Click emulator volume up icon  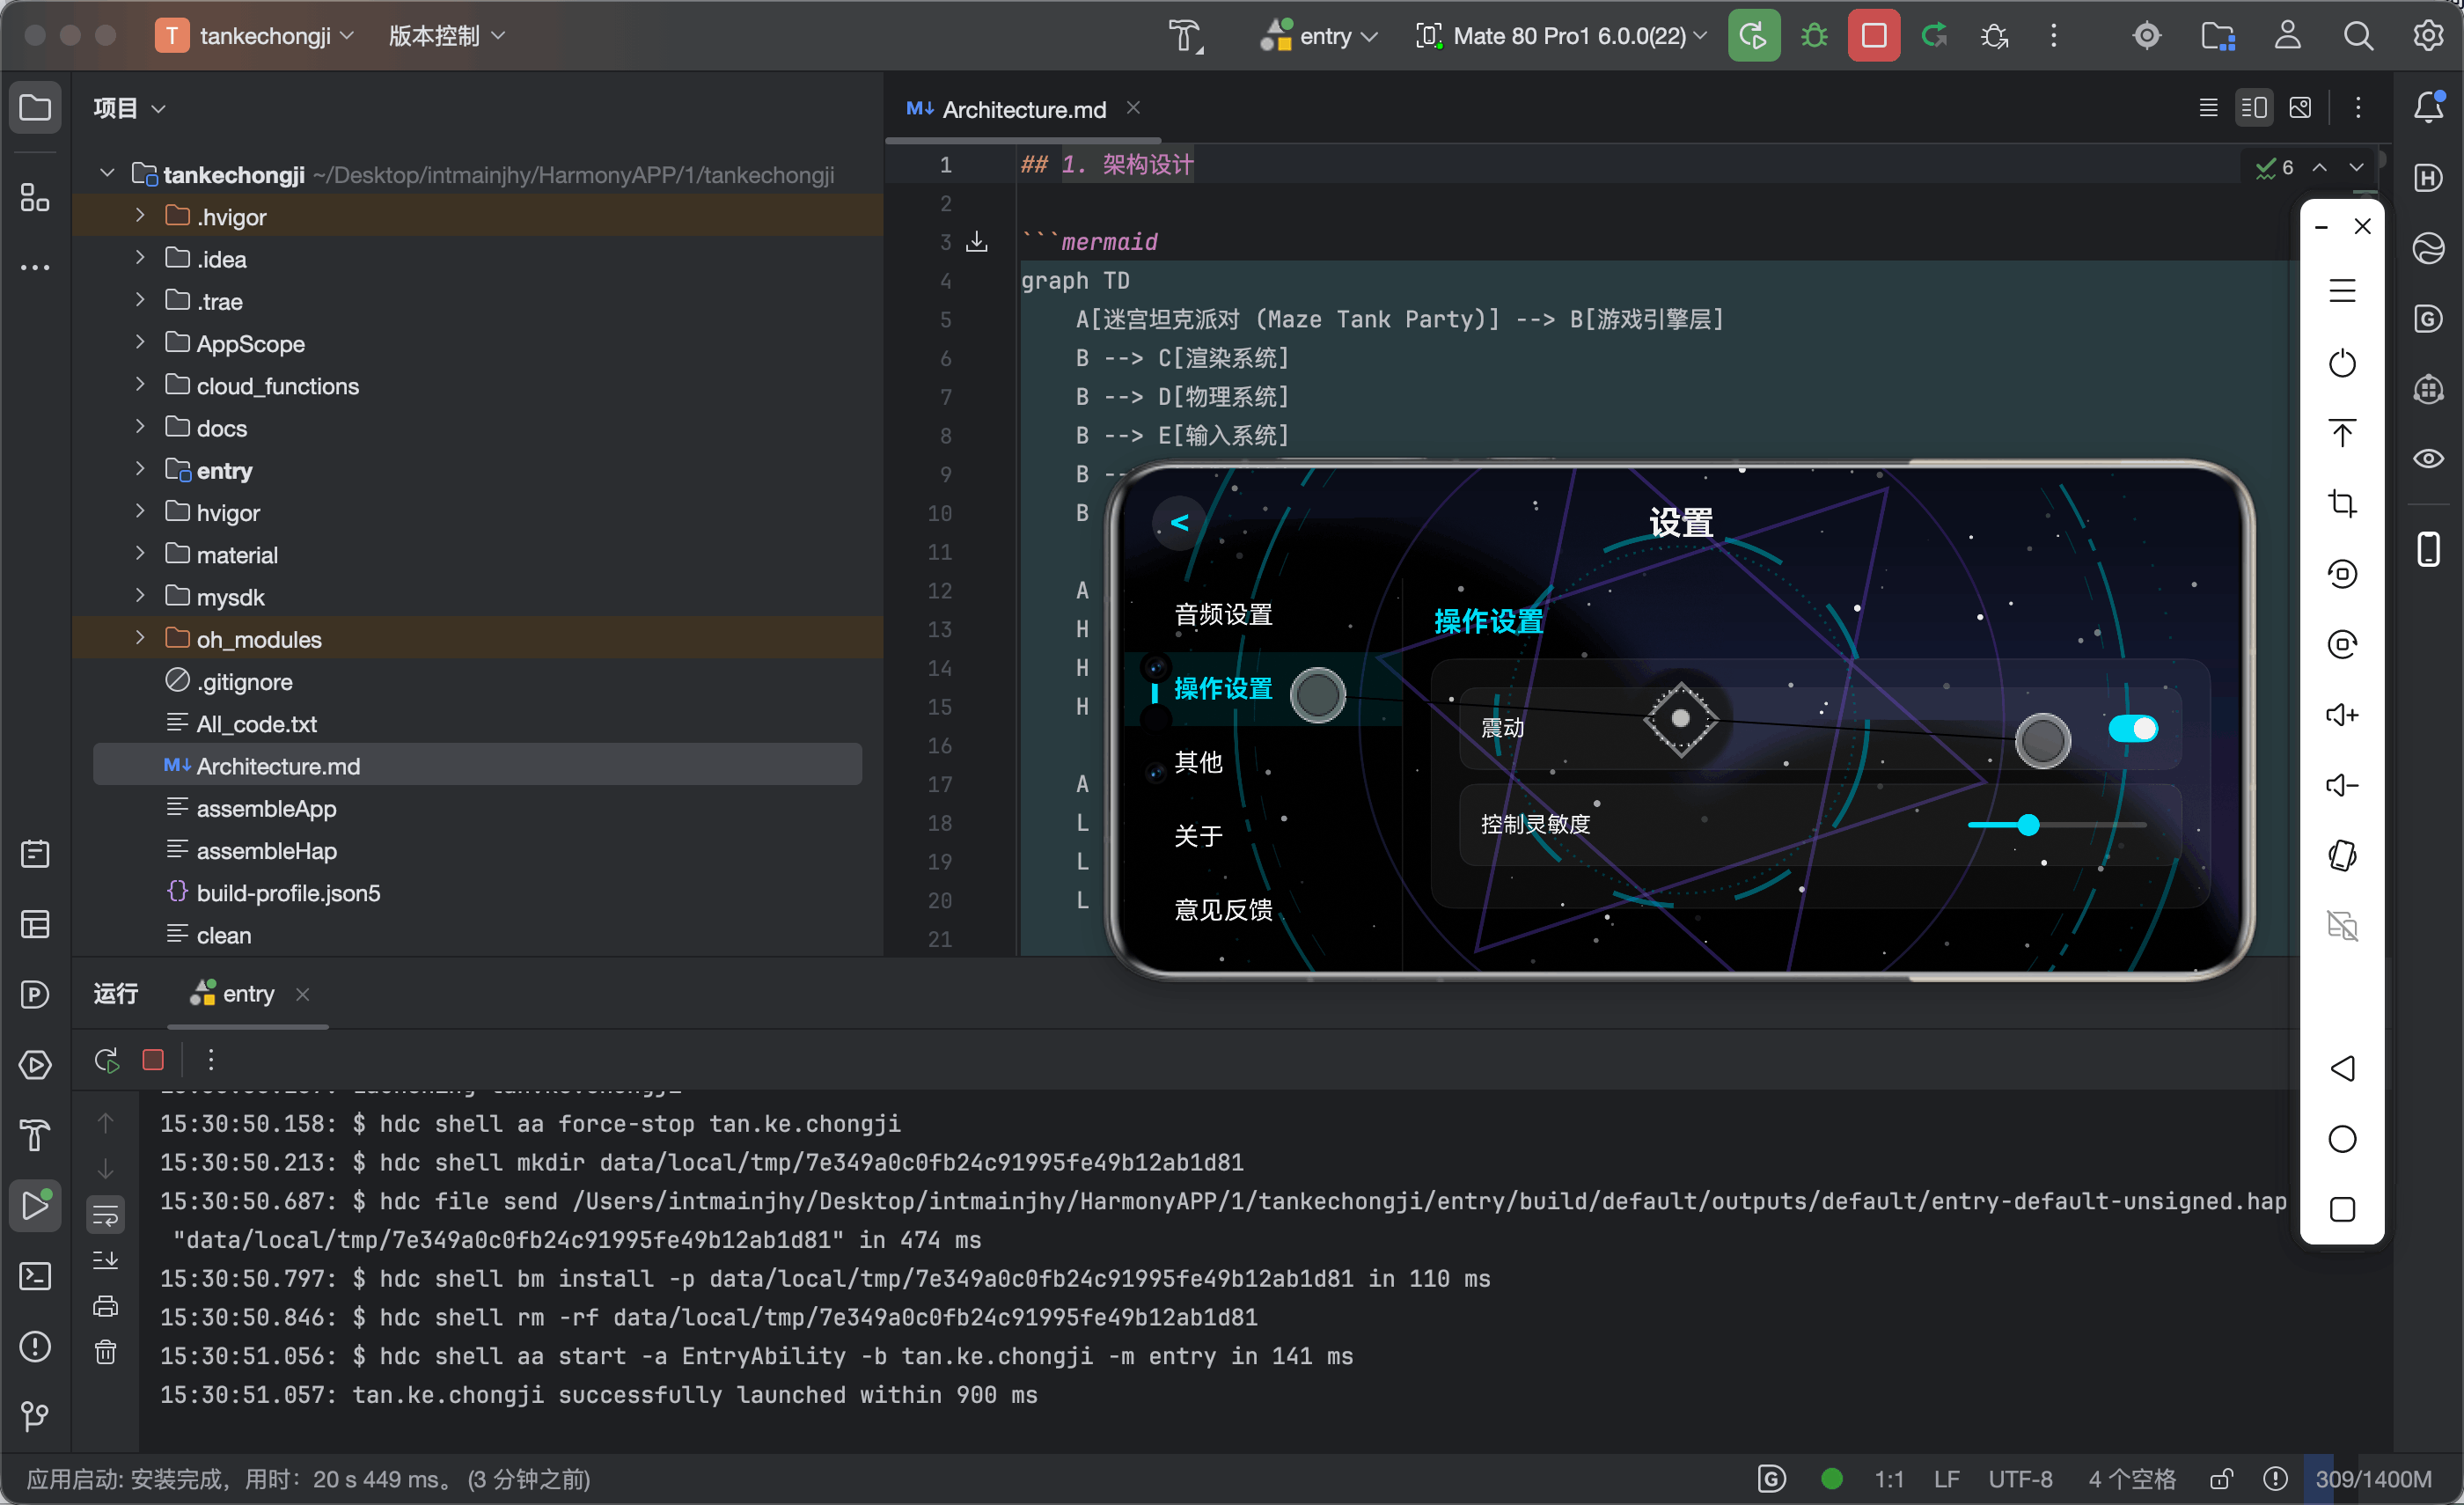coord(2342,714)
